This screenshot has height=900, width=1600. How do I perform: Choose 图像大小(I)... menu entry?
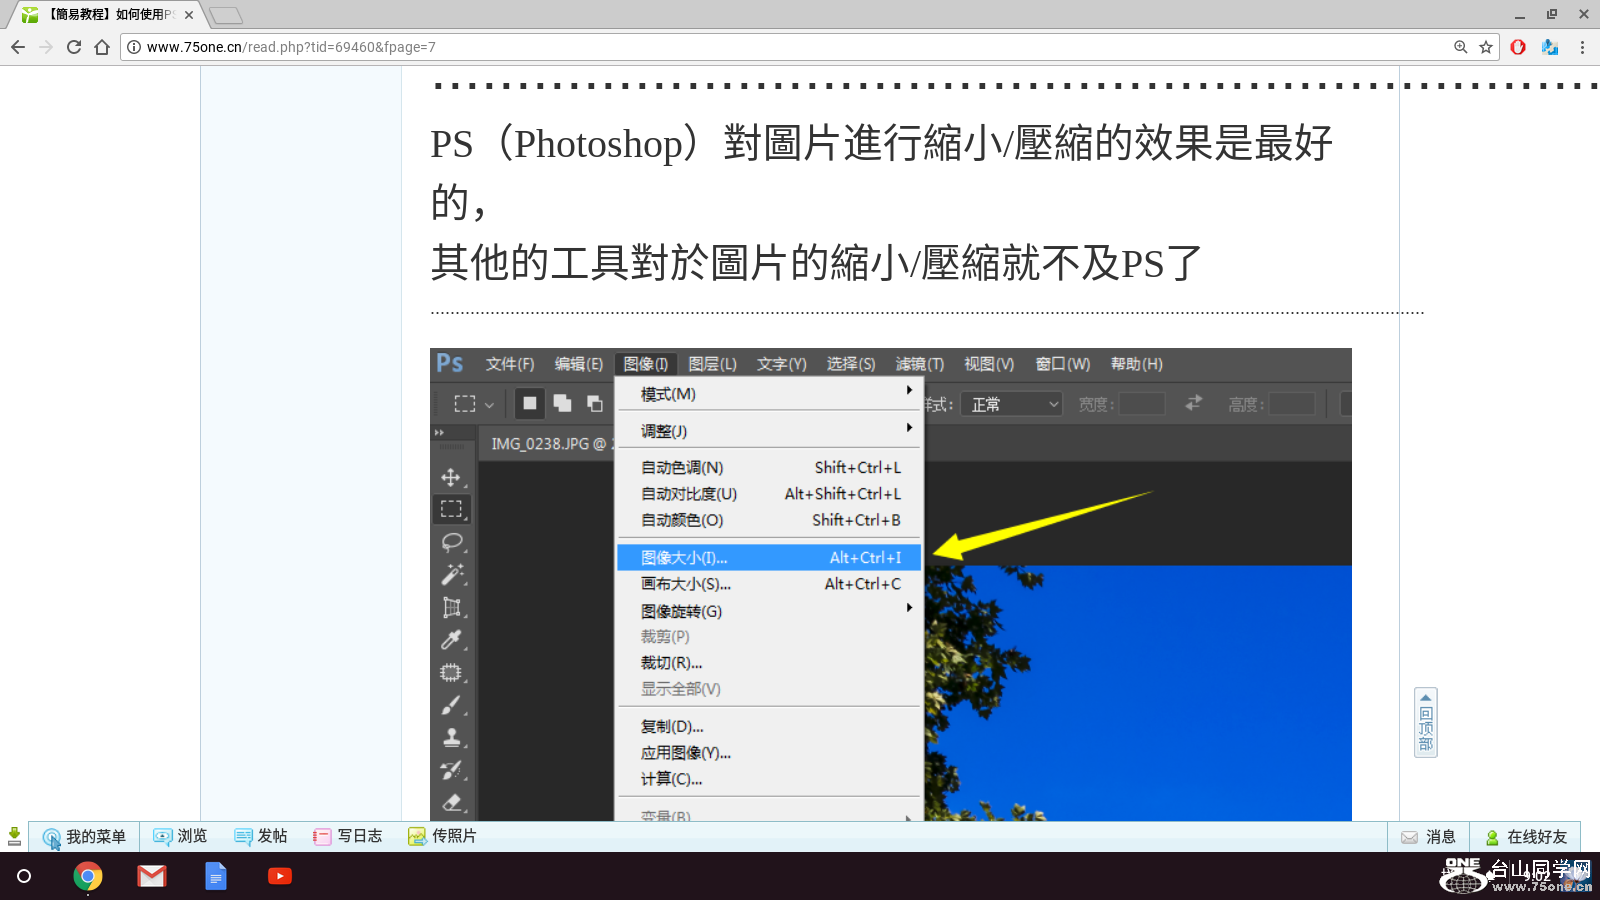click(x=768, y=557)
